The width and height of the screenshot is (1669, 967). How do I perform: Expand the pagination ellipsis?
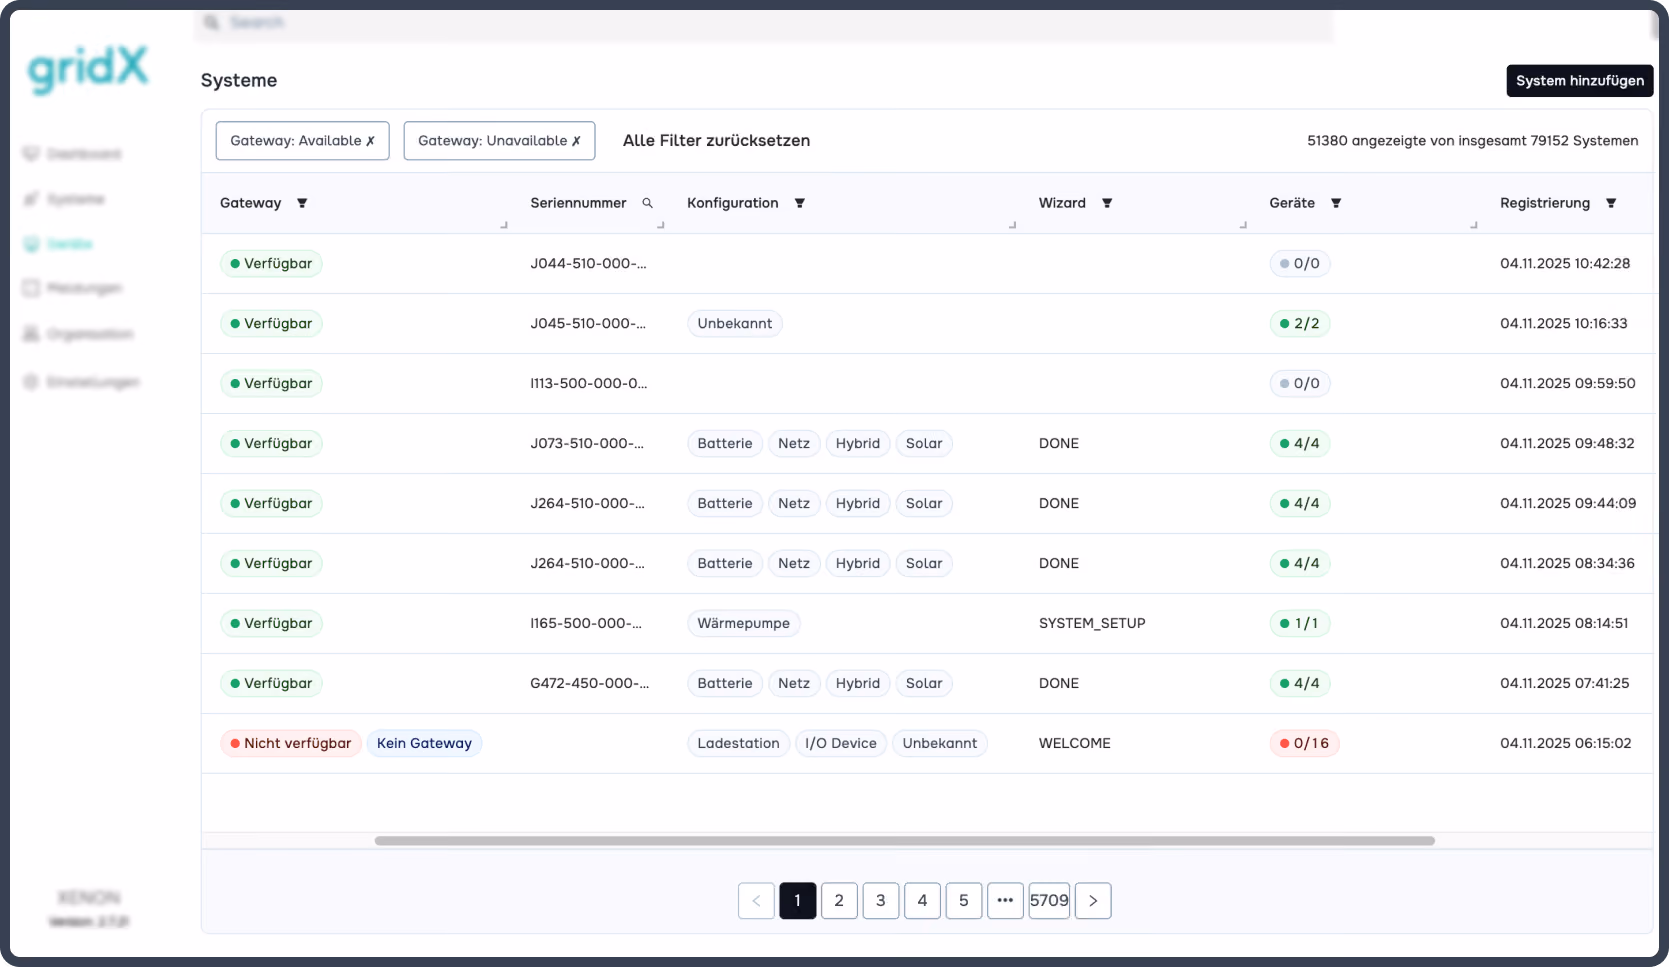1005,901
